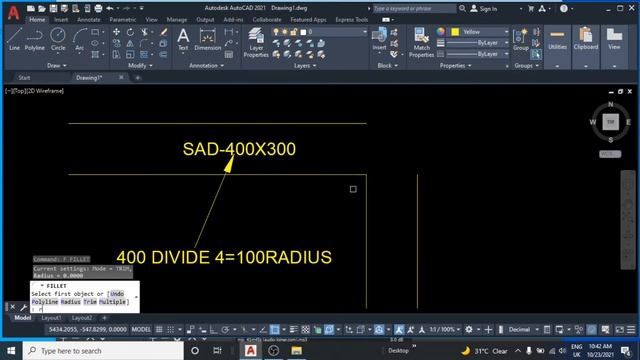Viewport: 640px width, 360px height.
Task: Click the Group icon
Action: click(x=520, y=40)
